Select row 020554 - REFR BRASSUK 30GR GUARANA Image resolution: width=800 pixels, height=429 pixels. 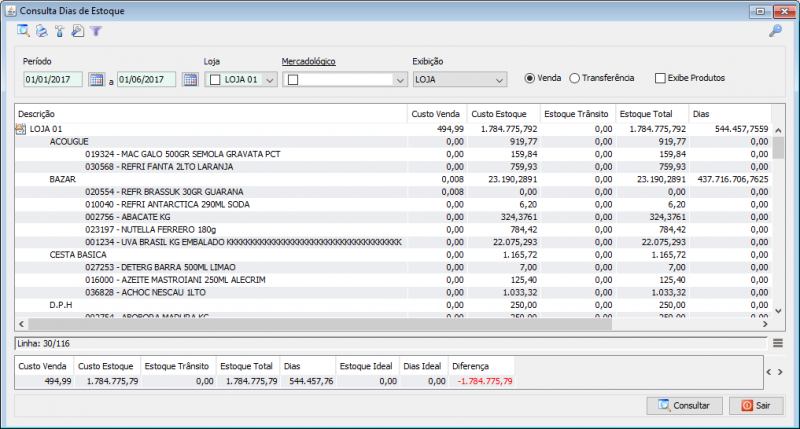pyautogui.click(x=393, y=192)
